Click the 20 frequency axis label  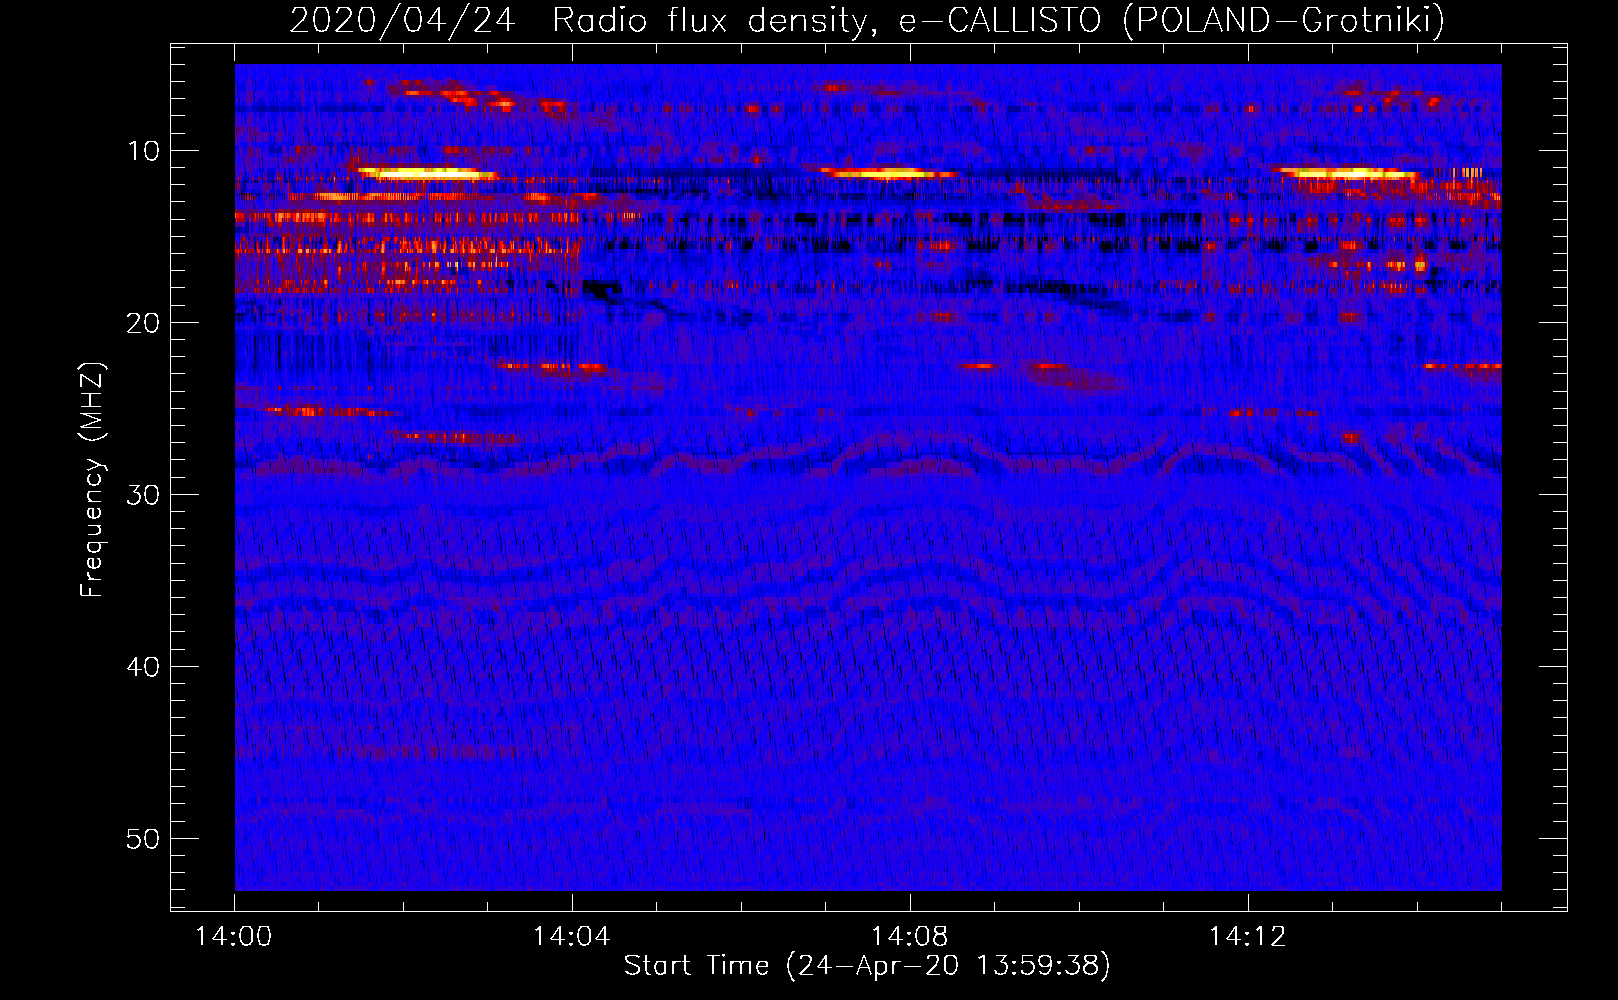144,323
